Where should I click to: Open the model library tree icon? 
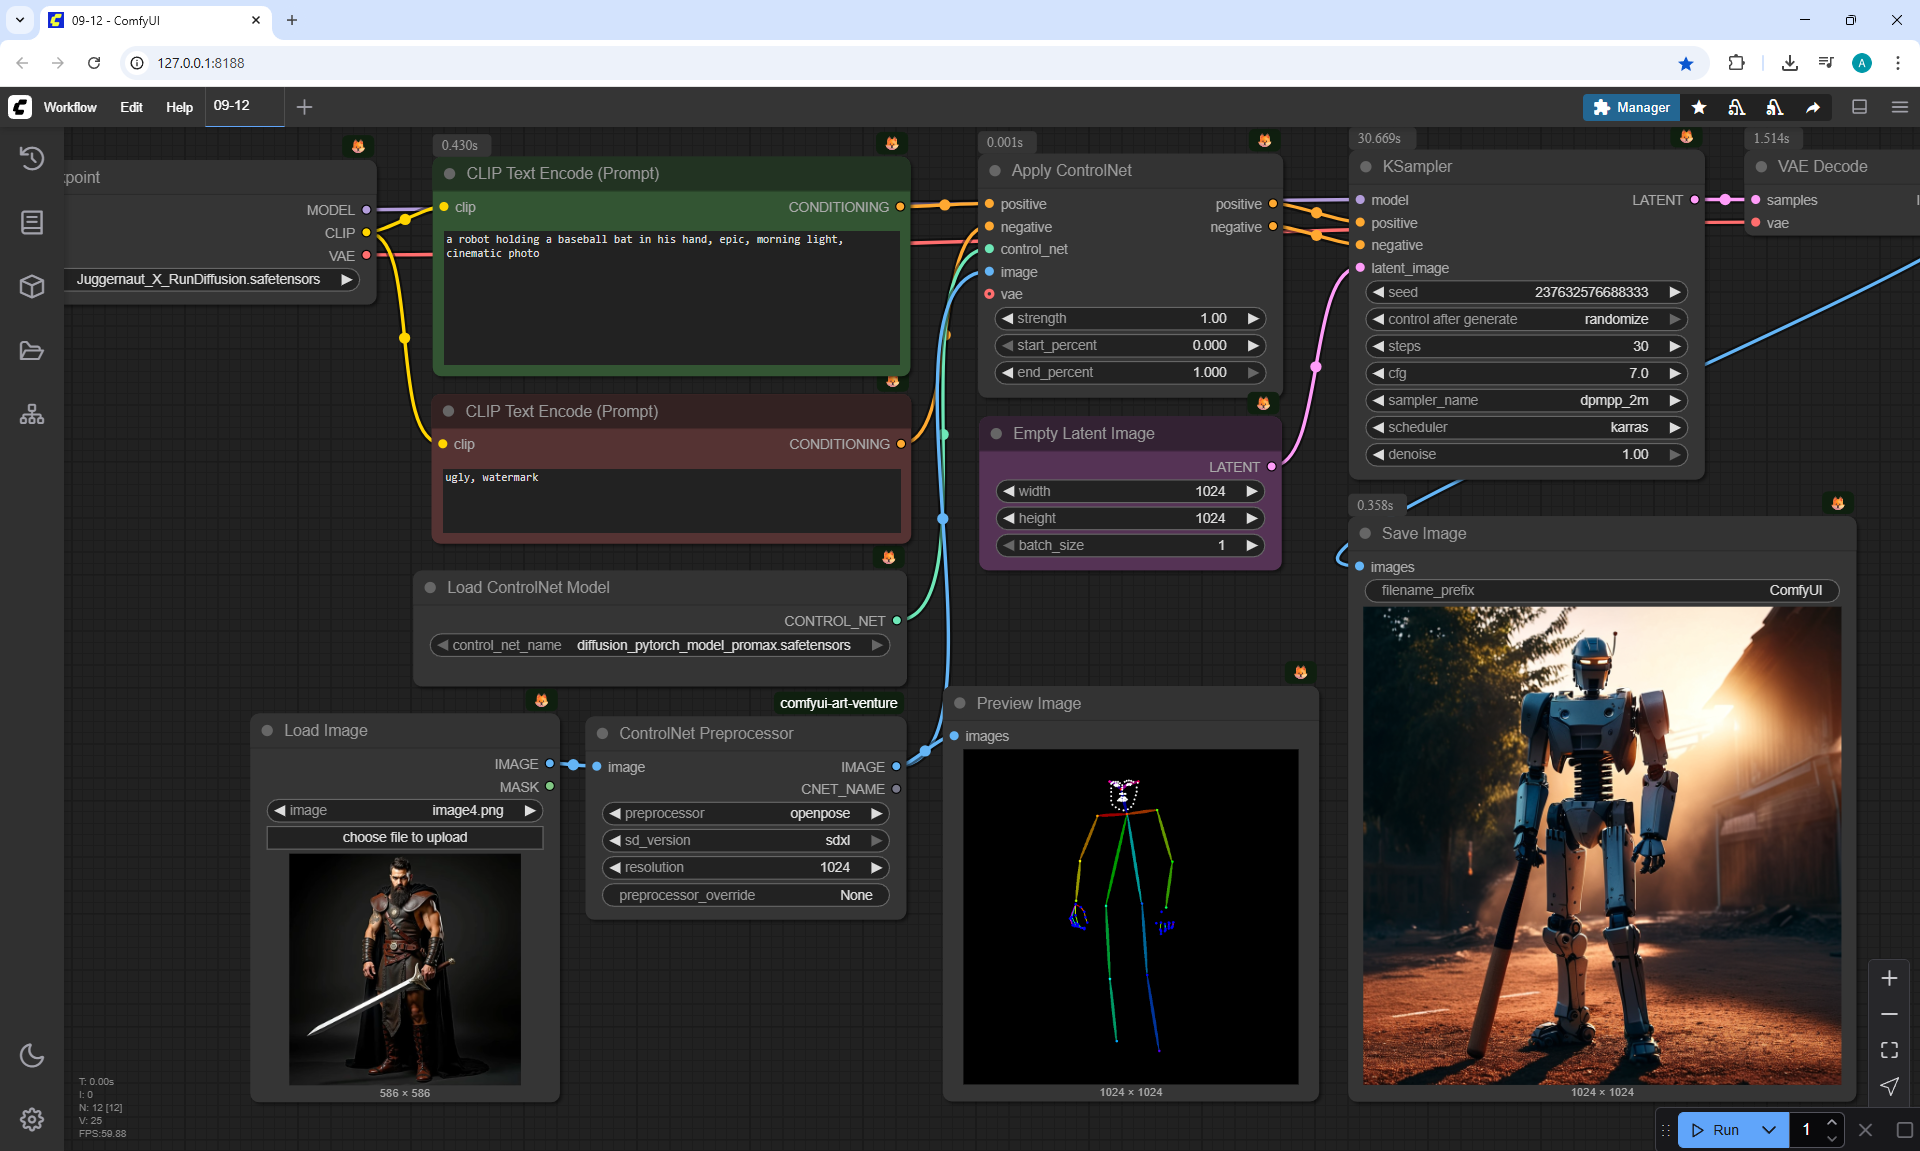coord(32,414)
